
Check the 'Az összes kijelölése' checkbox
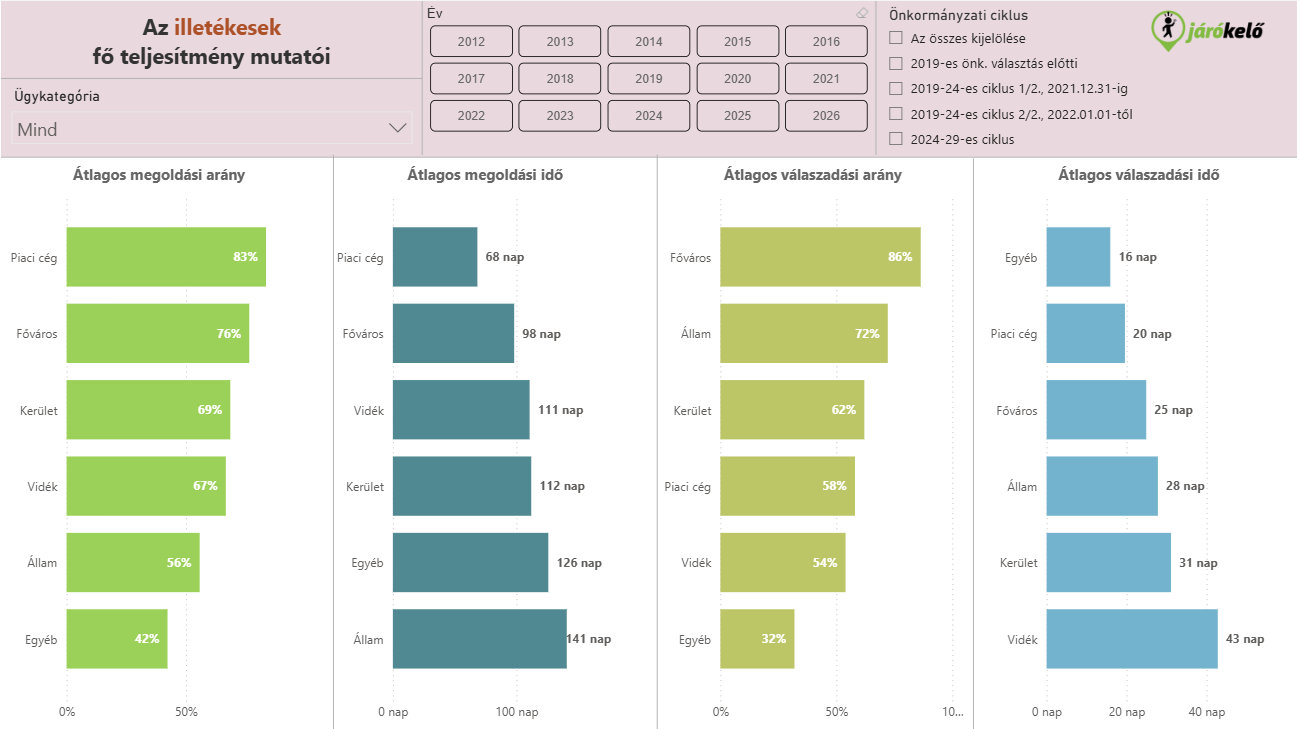(x=896, y=39)
